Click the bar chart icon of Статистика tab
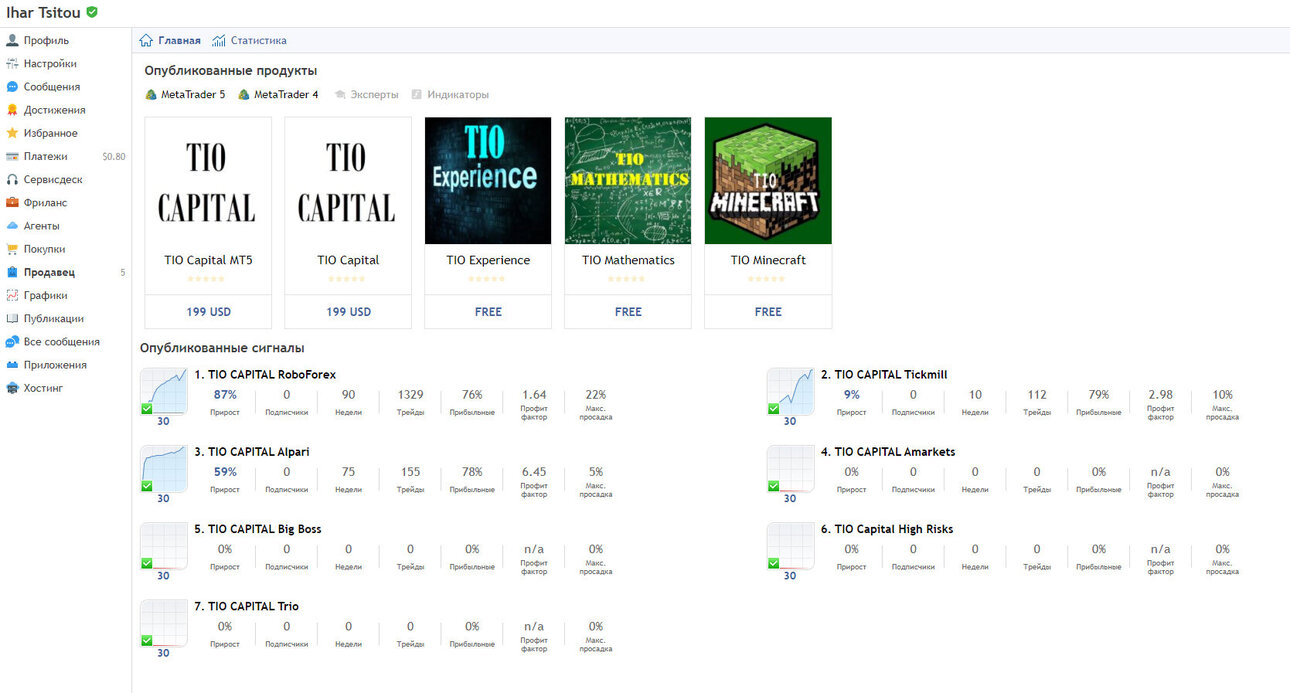The image size is (1290, 693). click(x=218, y=41)
